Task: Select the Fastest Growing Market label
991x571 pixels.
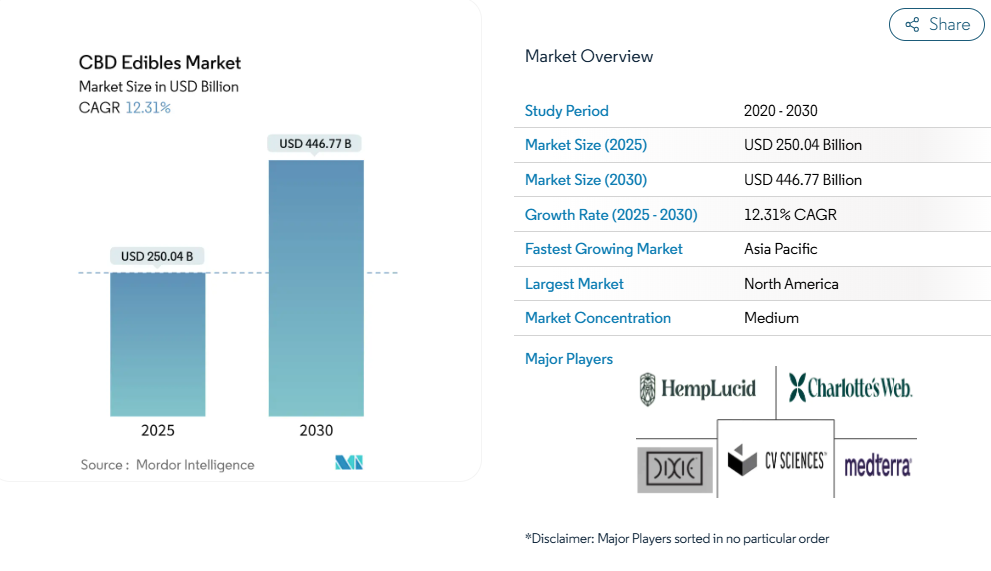Action: 603,249
